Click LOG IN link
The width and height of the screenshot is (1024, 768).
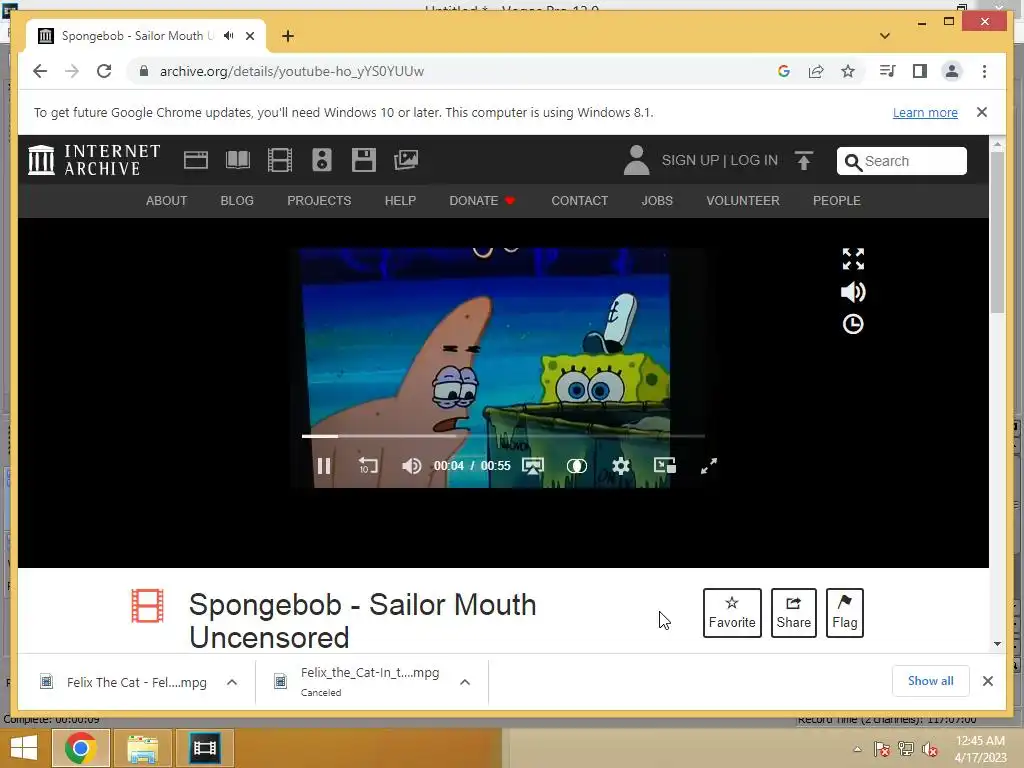click(x=754, y=161)
